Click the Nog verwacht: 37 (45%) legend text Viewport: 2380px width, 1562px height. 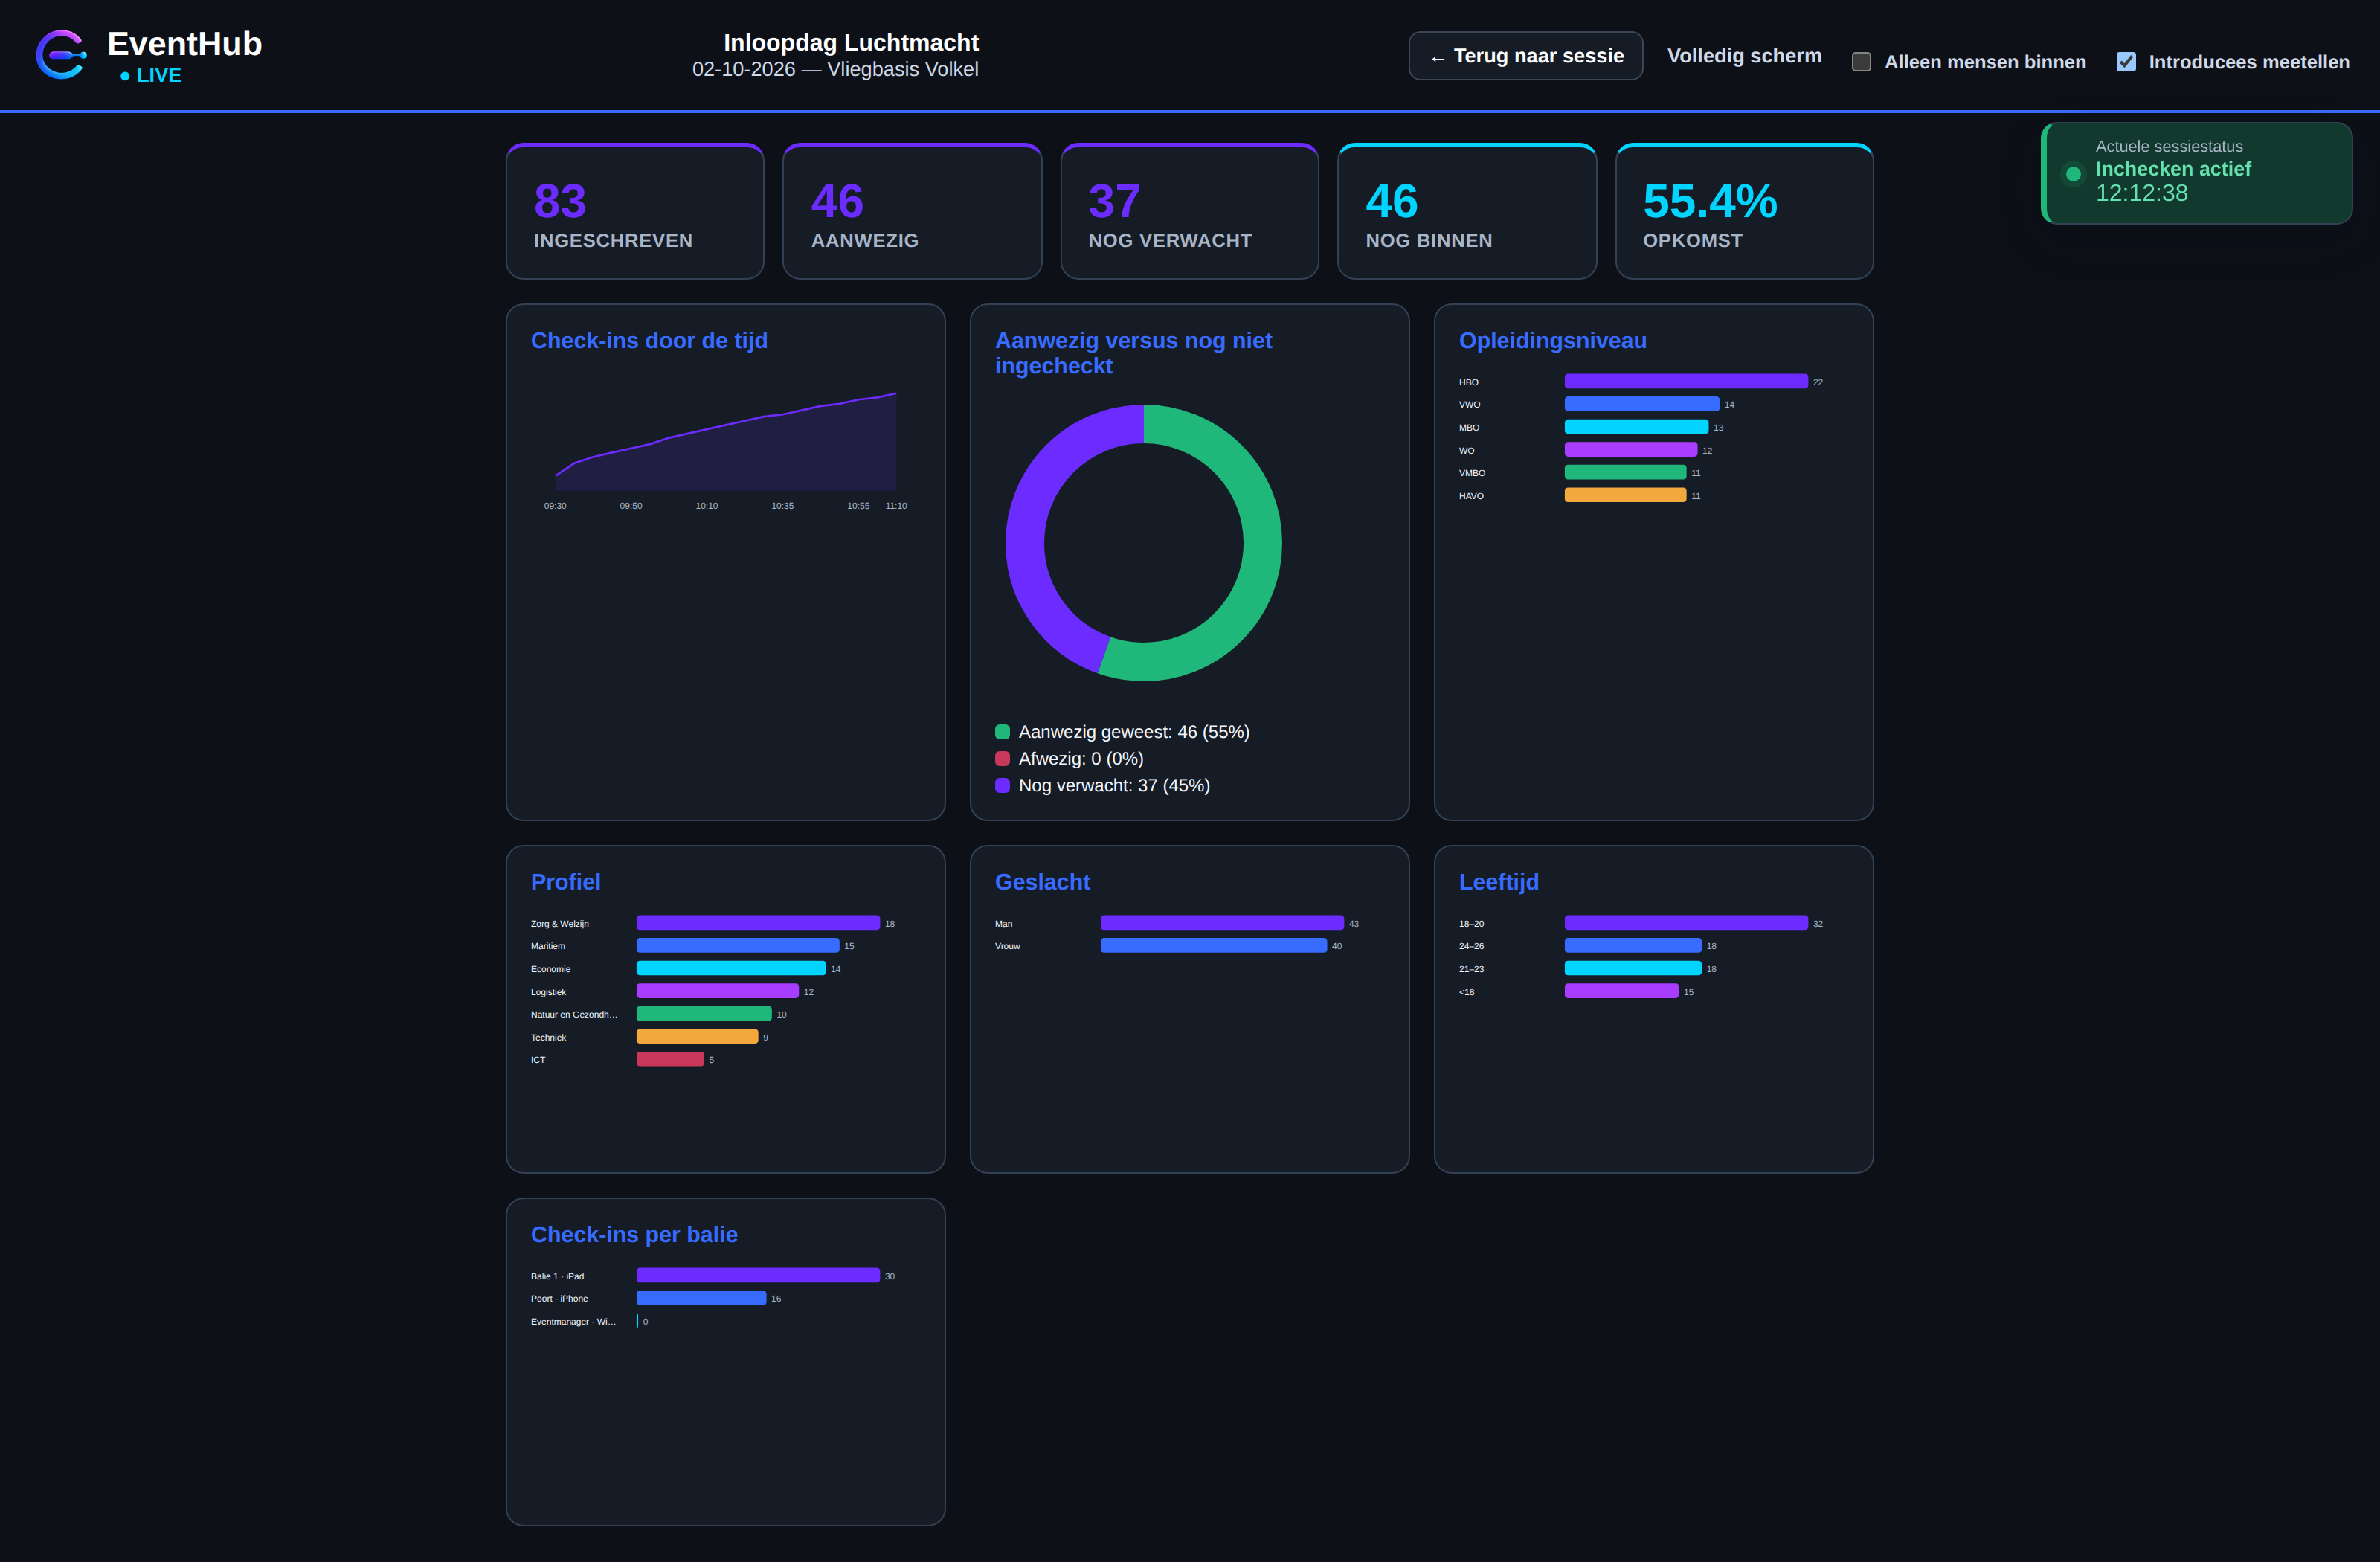click(1114, 786)
